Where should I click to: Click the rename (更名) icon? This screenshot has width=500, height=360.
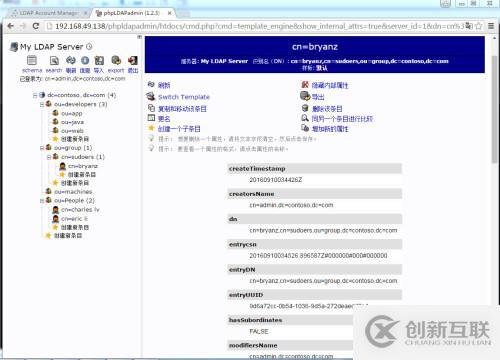click(x=151, y=118)
